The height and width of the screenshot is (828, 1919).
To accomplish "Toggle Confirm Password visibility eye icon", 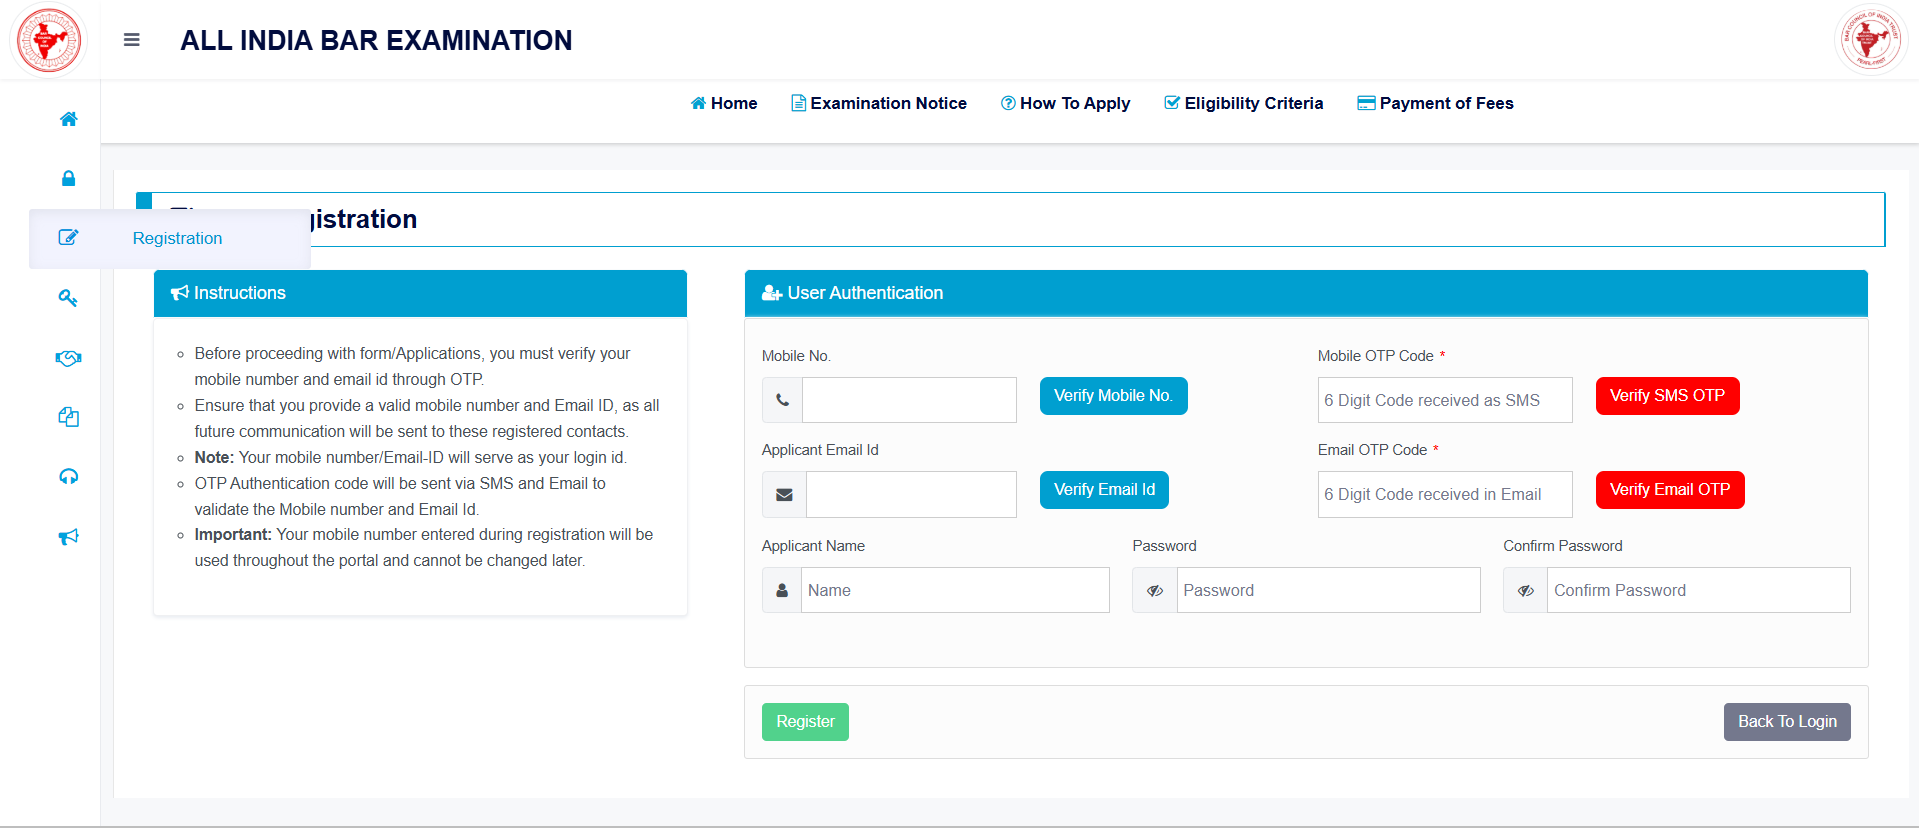I will 1525,590.
